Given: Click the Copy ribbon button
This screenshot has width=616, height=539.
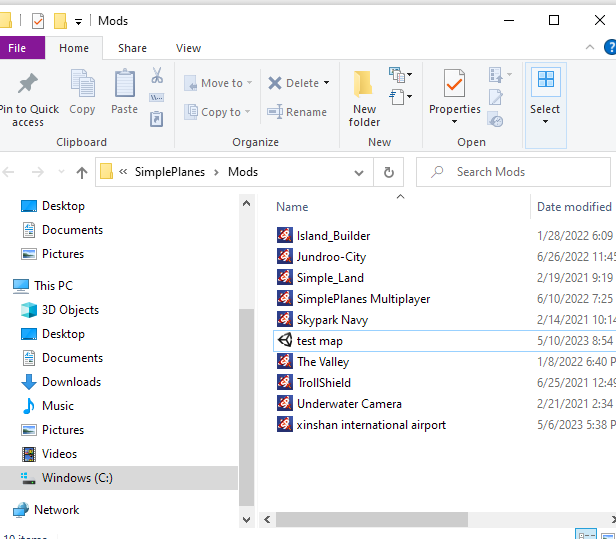Looking at the screenshot, I should pos(82,92).
